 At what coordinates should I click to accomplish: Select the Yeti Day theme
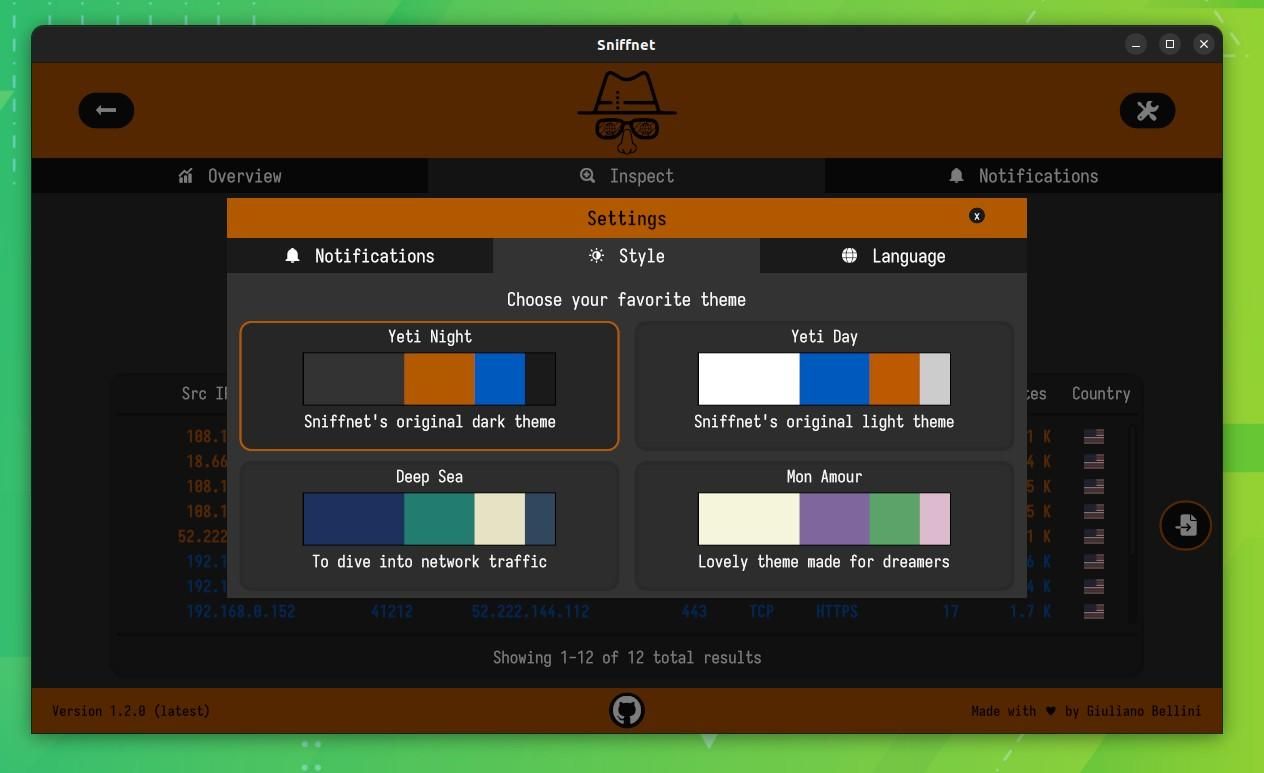pyautogui.click(x=823, y=386)
